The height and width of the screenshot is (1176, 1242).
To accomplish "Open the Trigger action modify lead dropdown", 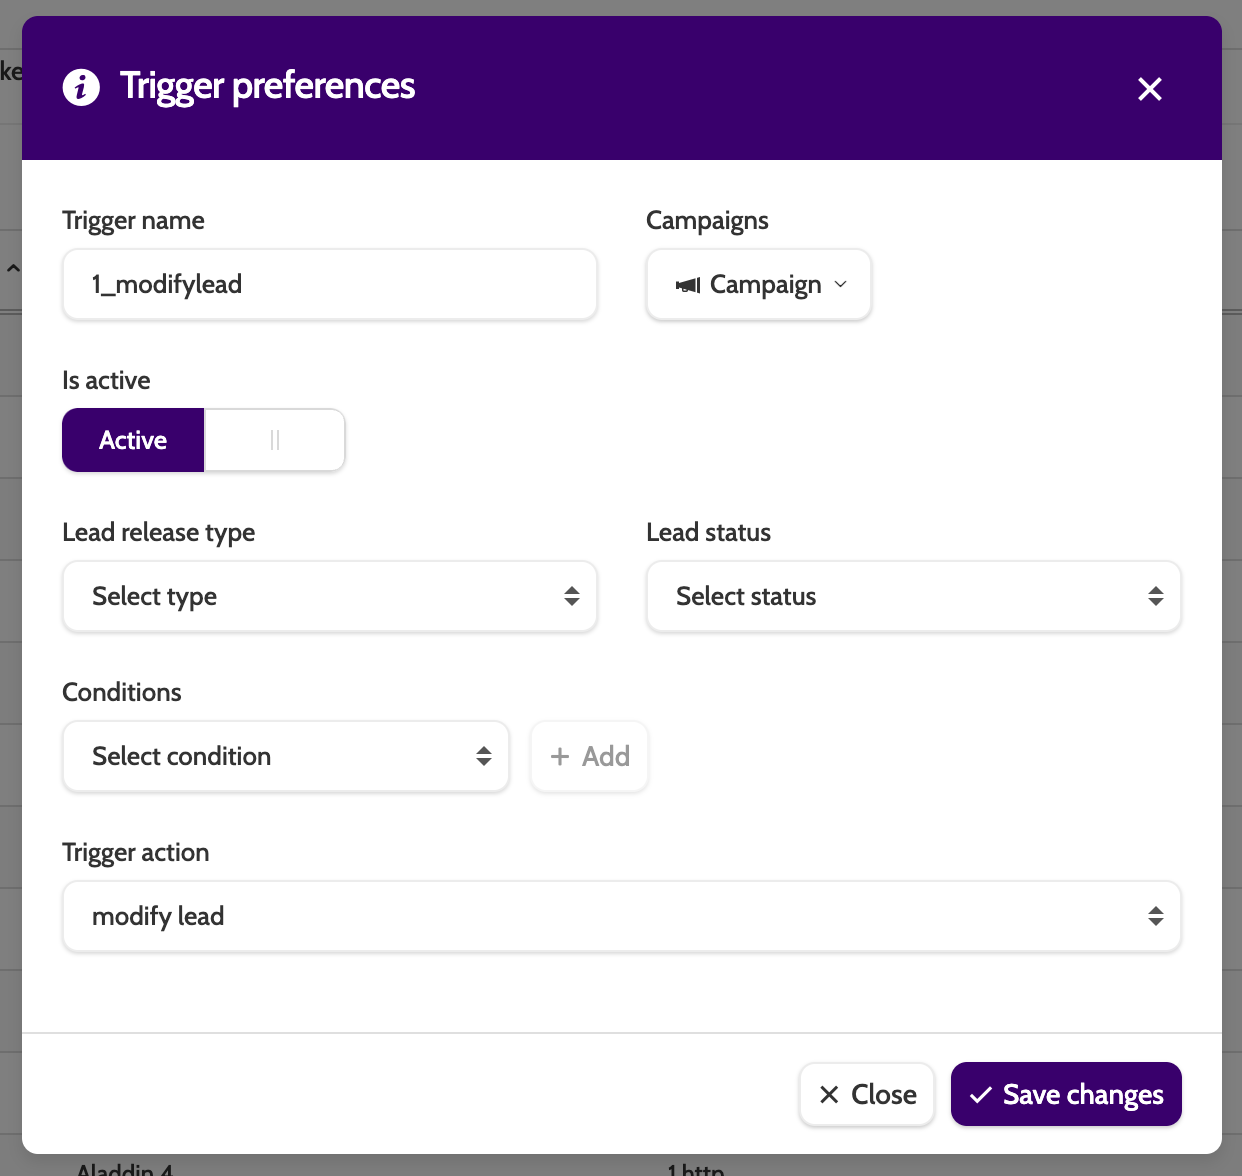I will pos(621,916).
